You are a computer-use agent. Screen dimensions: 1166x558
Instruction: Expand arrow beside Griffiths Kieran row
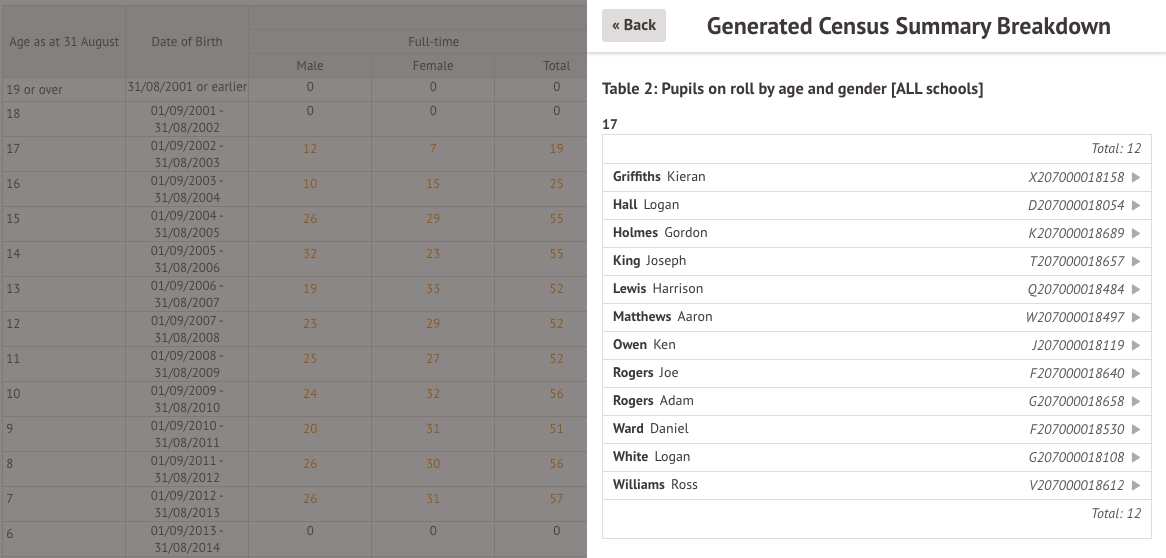click(x=1136, y=177)
